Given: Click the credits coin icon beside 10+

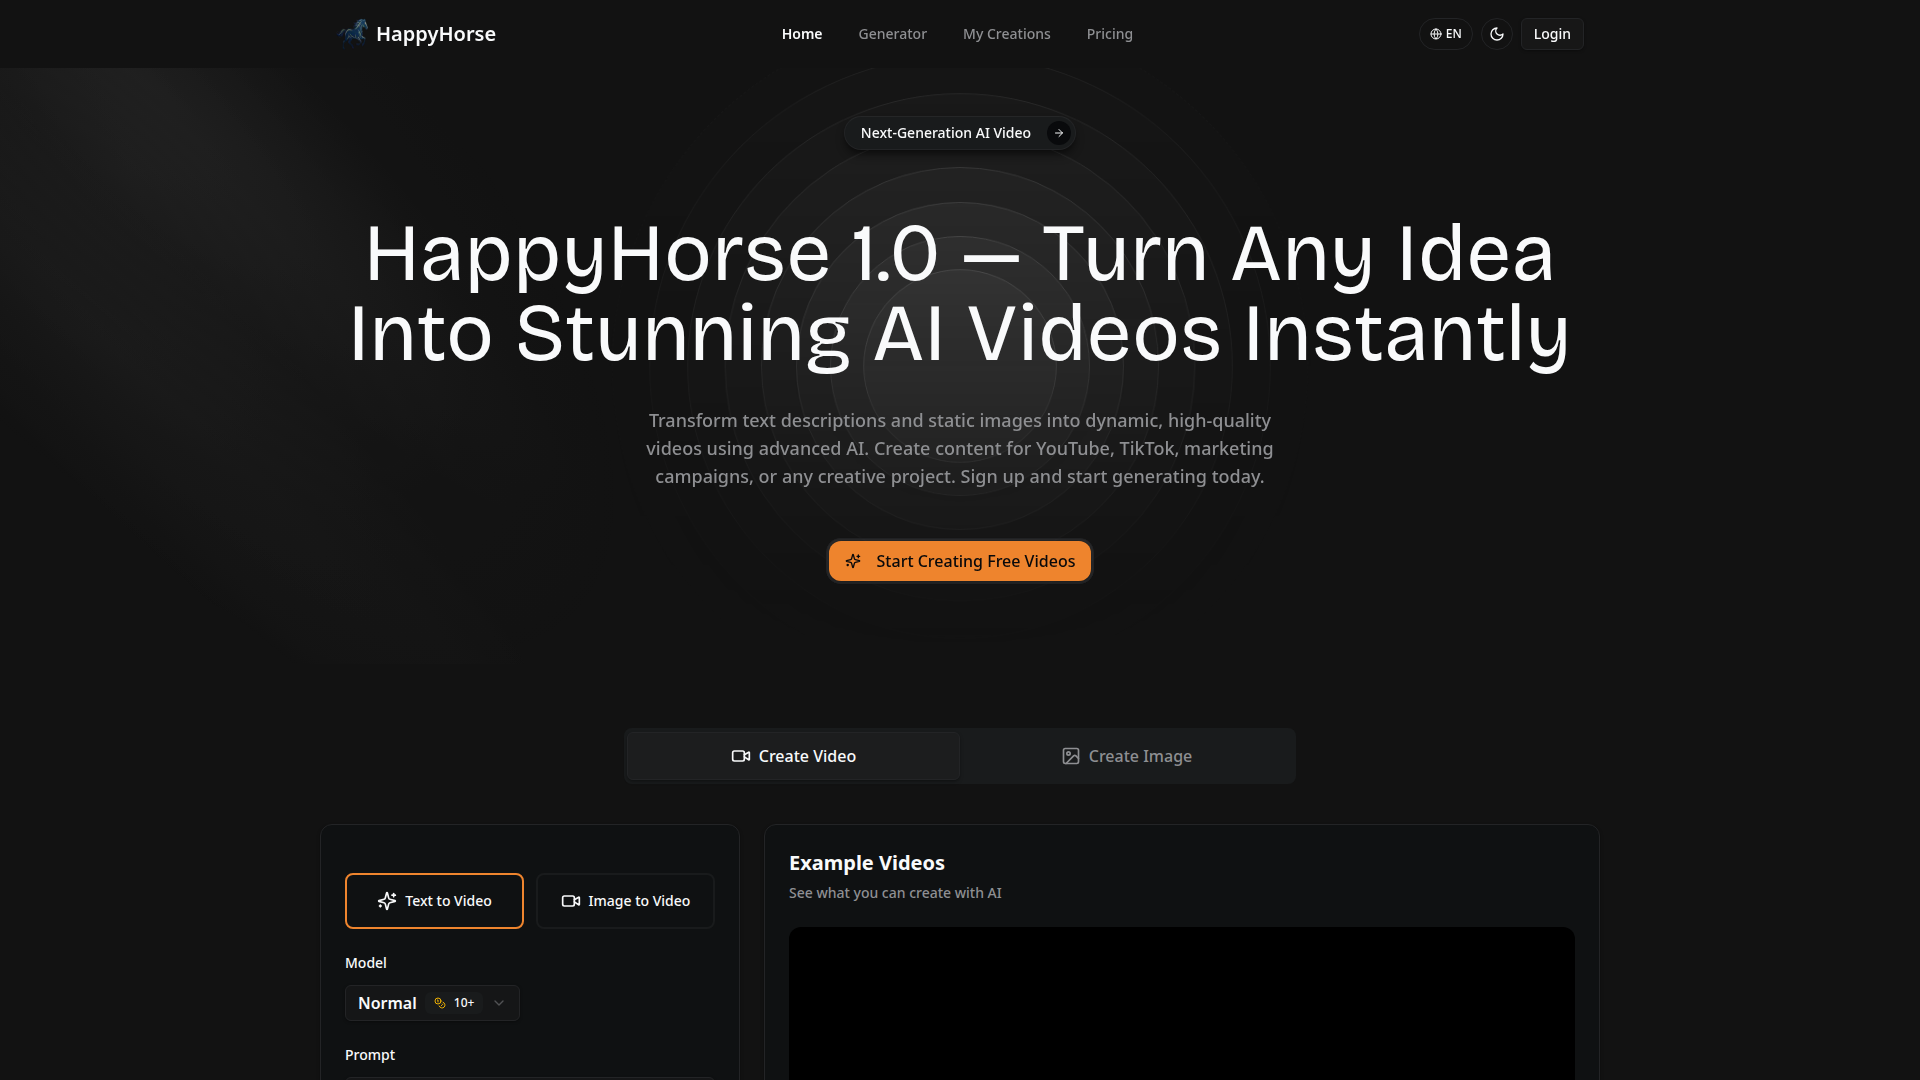Looking at the screenshot, I should [440, 1003].
